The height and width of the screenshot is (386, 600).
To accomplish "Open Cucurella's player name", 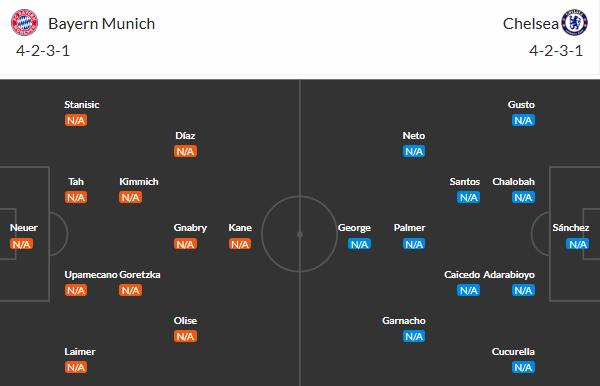I will click(x=513, y=352).
